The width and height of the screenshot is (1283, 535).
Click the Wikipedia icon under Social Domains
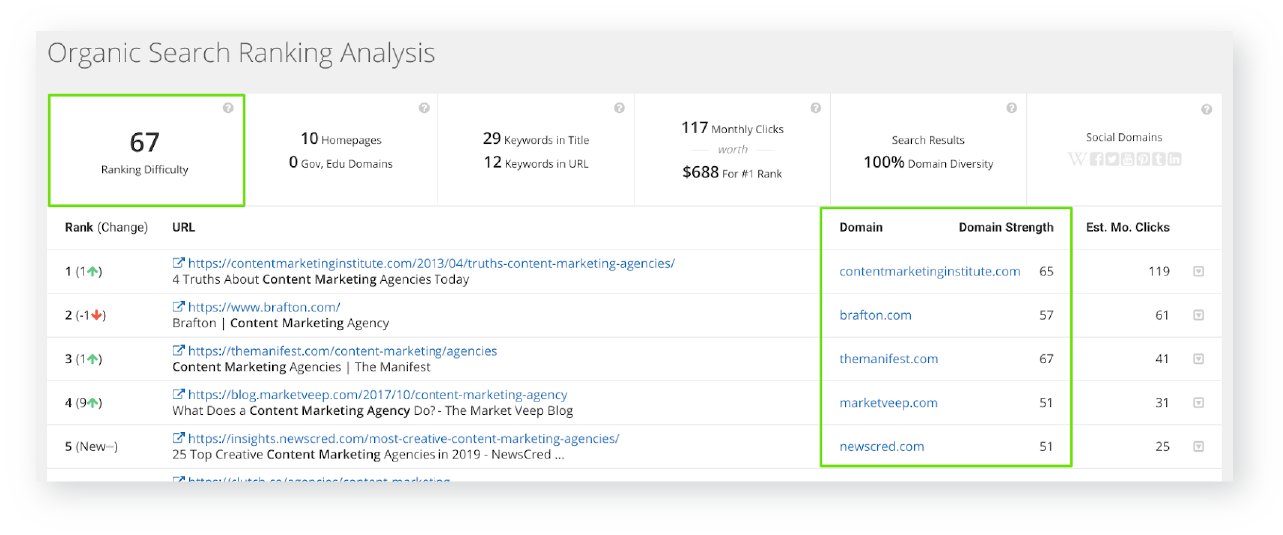pos(1077,159)
